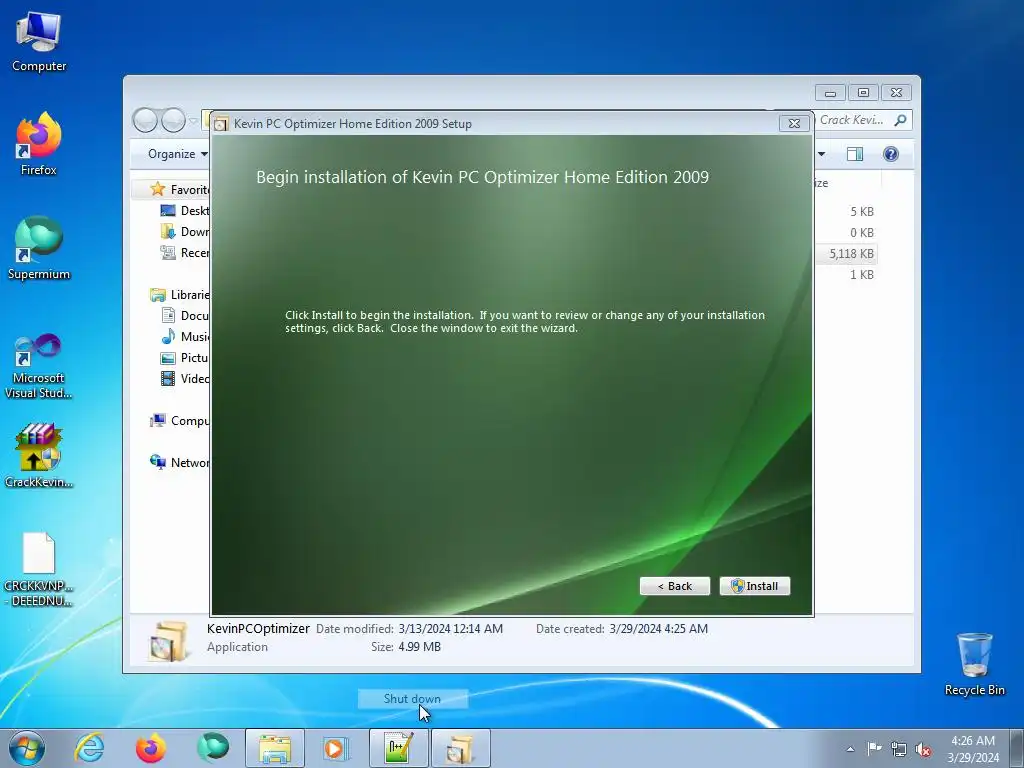Image resolution: width=1024 pixels, height=768 pixels.
Task: Launch Firefox from the taskbar
Action: tap(151, 748)
